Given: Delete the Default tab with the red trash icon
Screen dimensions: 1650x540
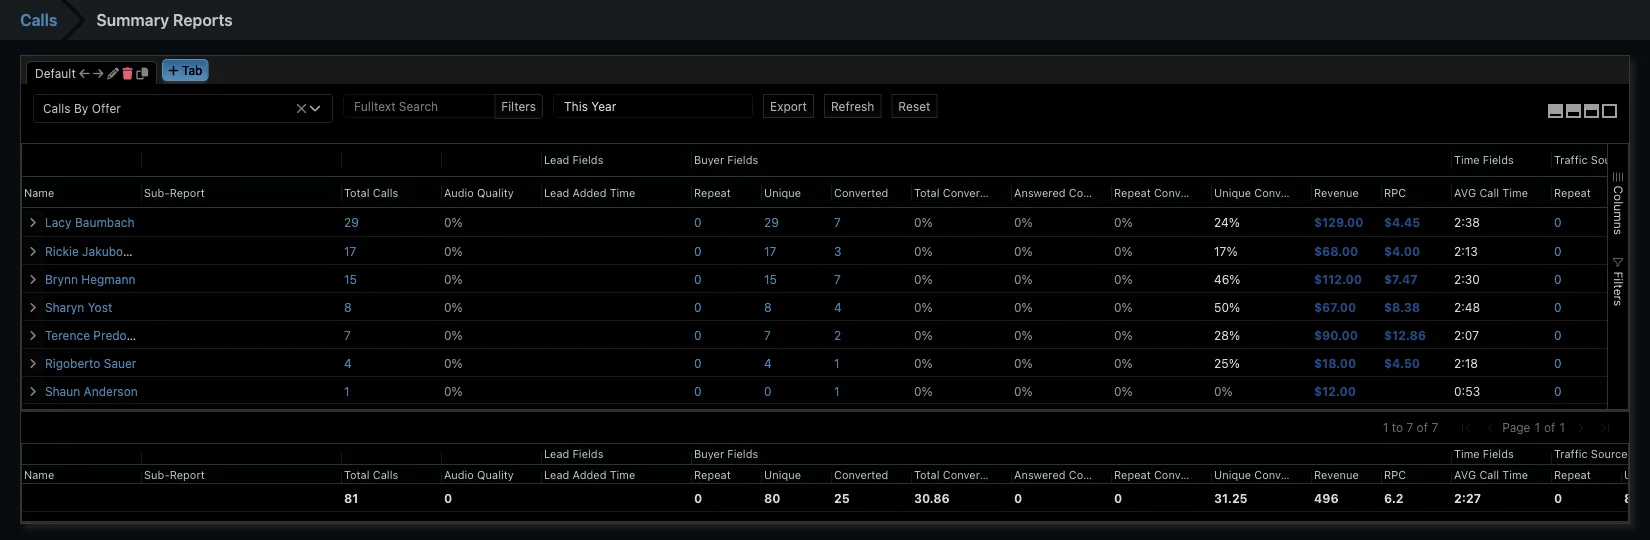Looking at the screenshot, I should 127,73.
